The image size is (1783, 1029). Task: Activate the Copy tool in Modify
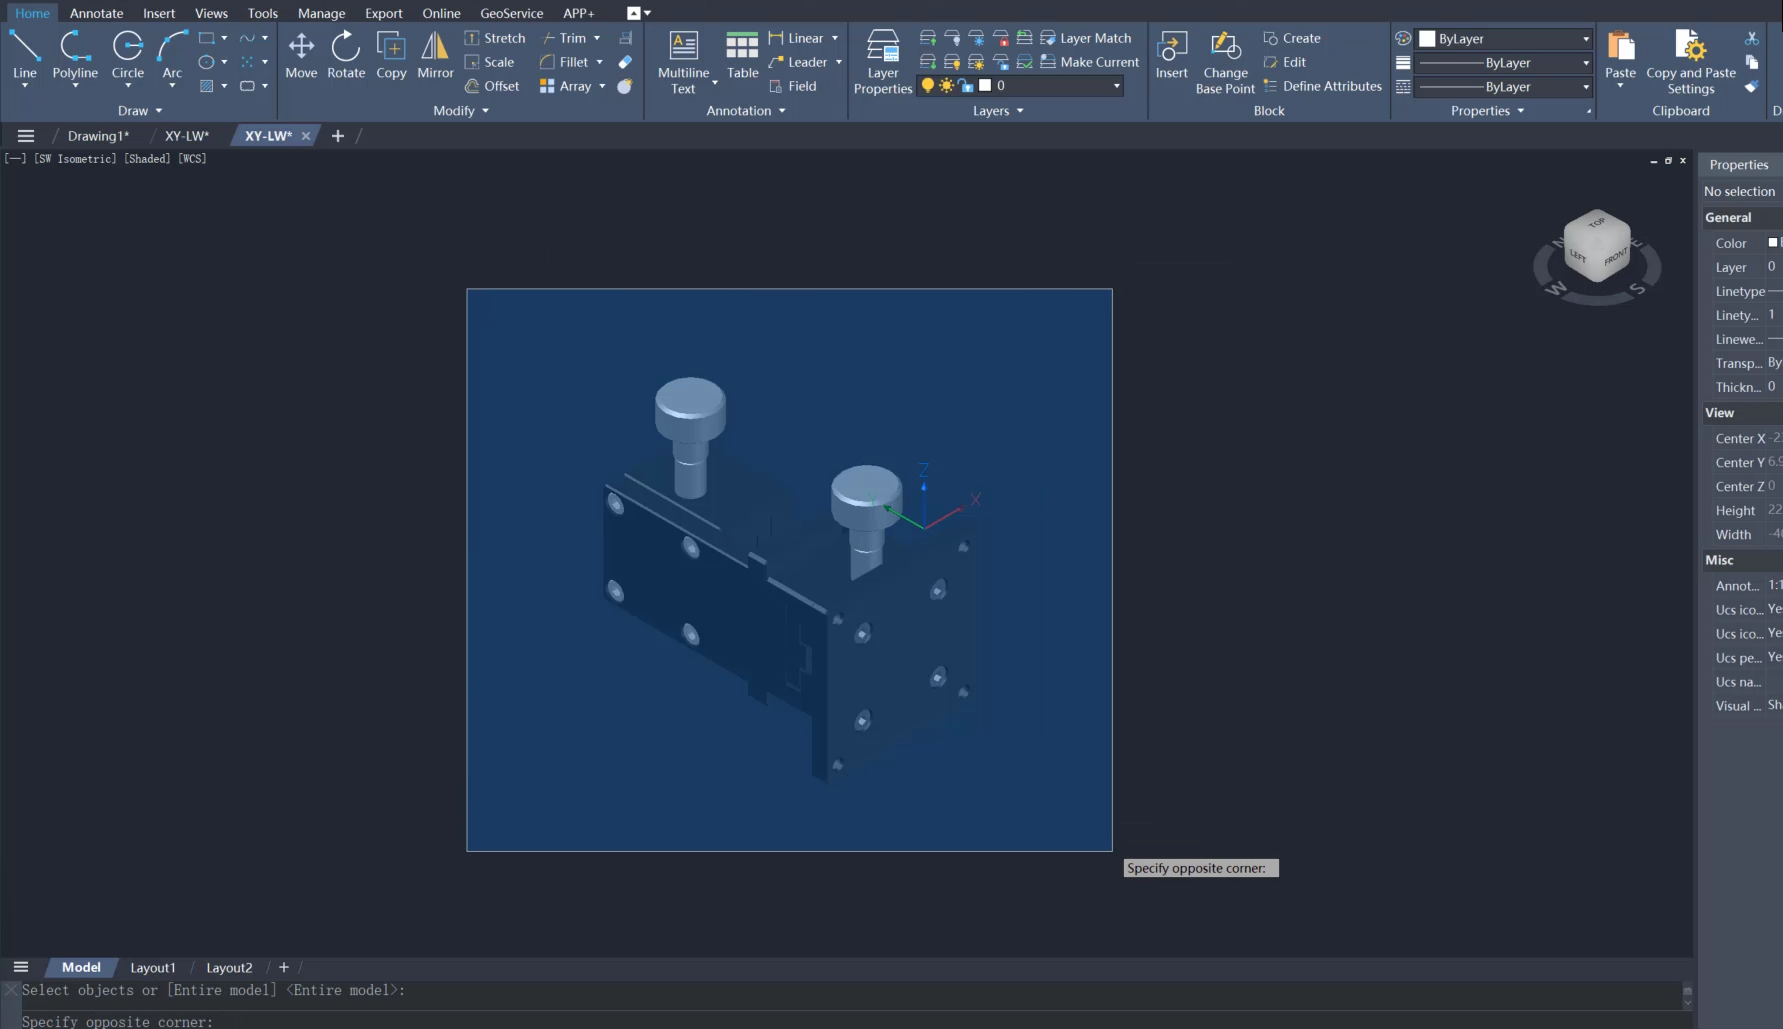391,55
